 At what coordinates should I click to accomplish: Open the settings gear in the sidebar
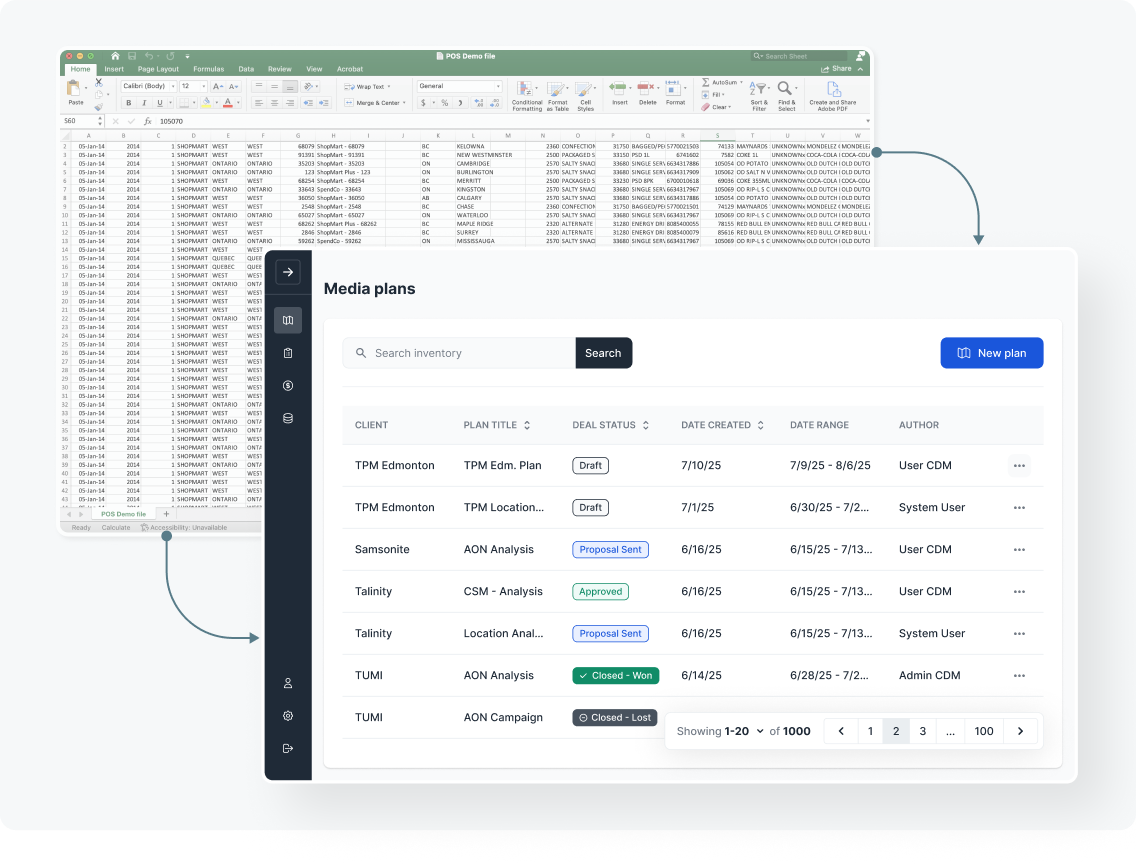(288, 716)
